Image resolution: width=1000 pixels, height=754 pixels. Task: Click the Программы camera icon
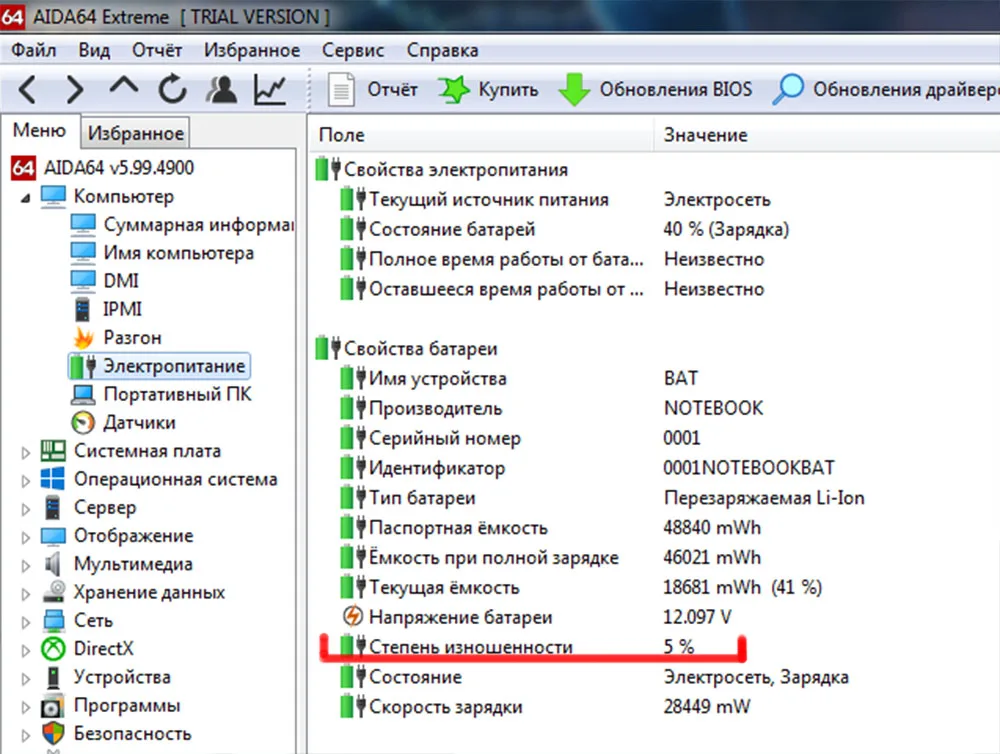pos(52,706)
